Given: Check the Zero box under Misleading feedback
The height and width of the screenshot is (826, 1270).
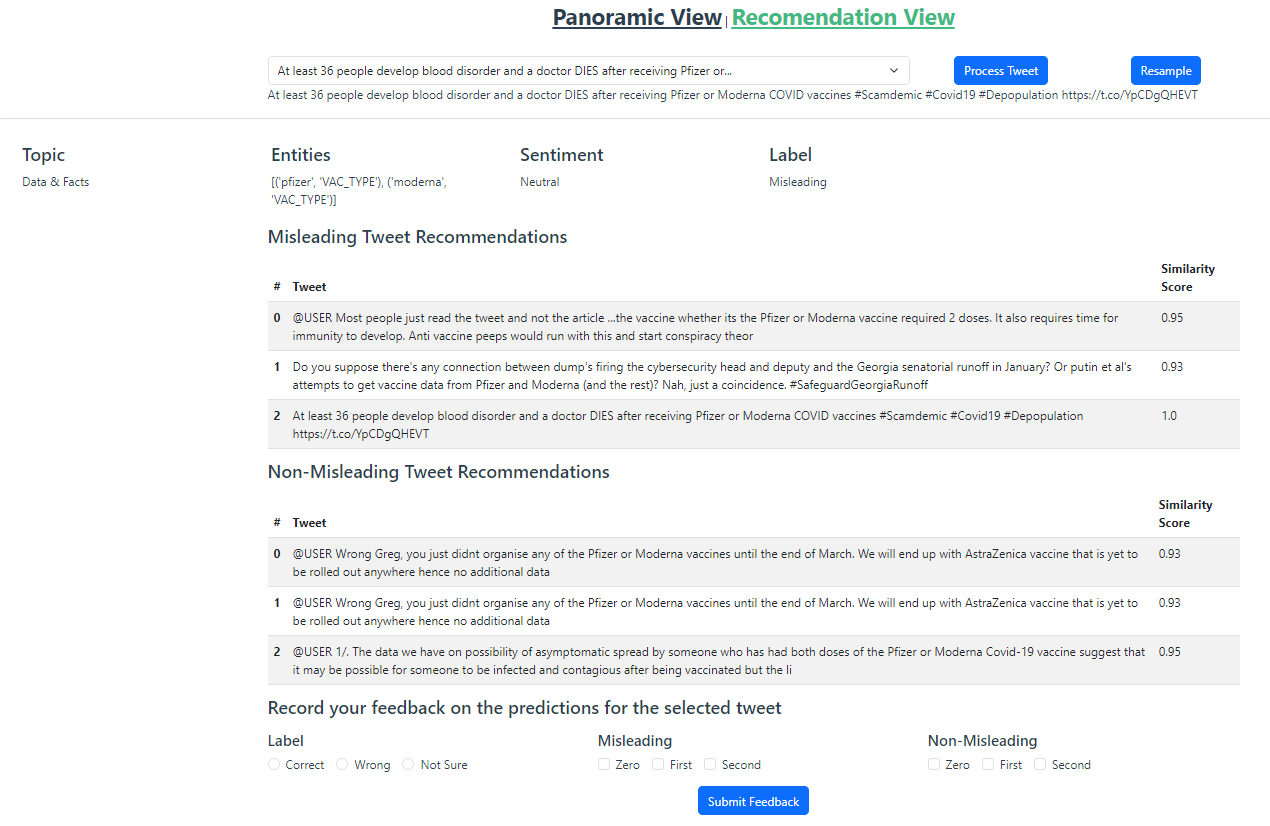Looking at the screenshot, I should (x=605, y=765).
